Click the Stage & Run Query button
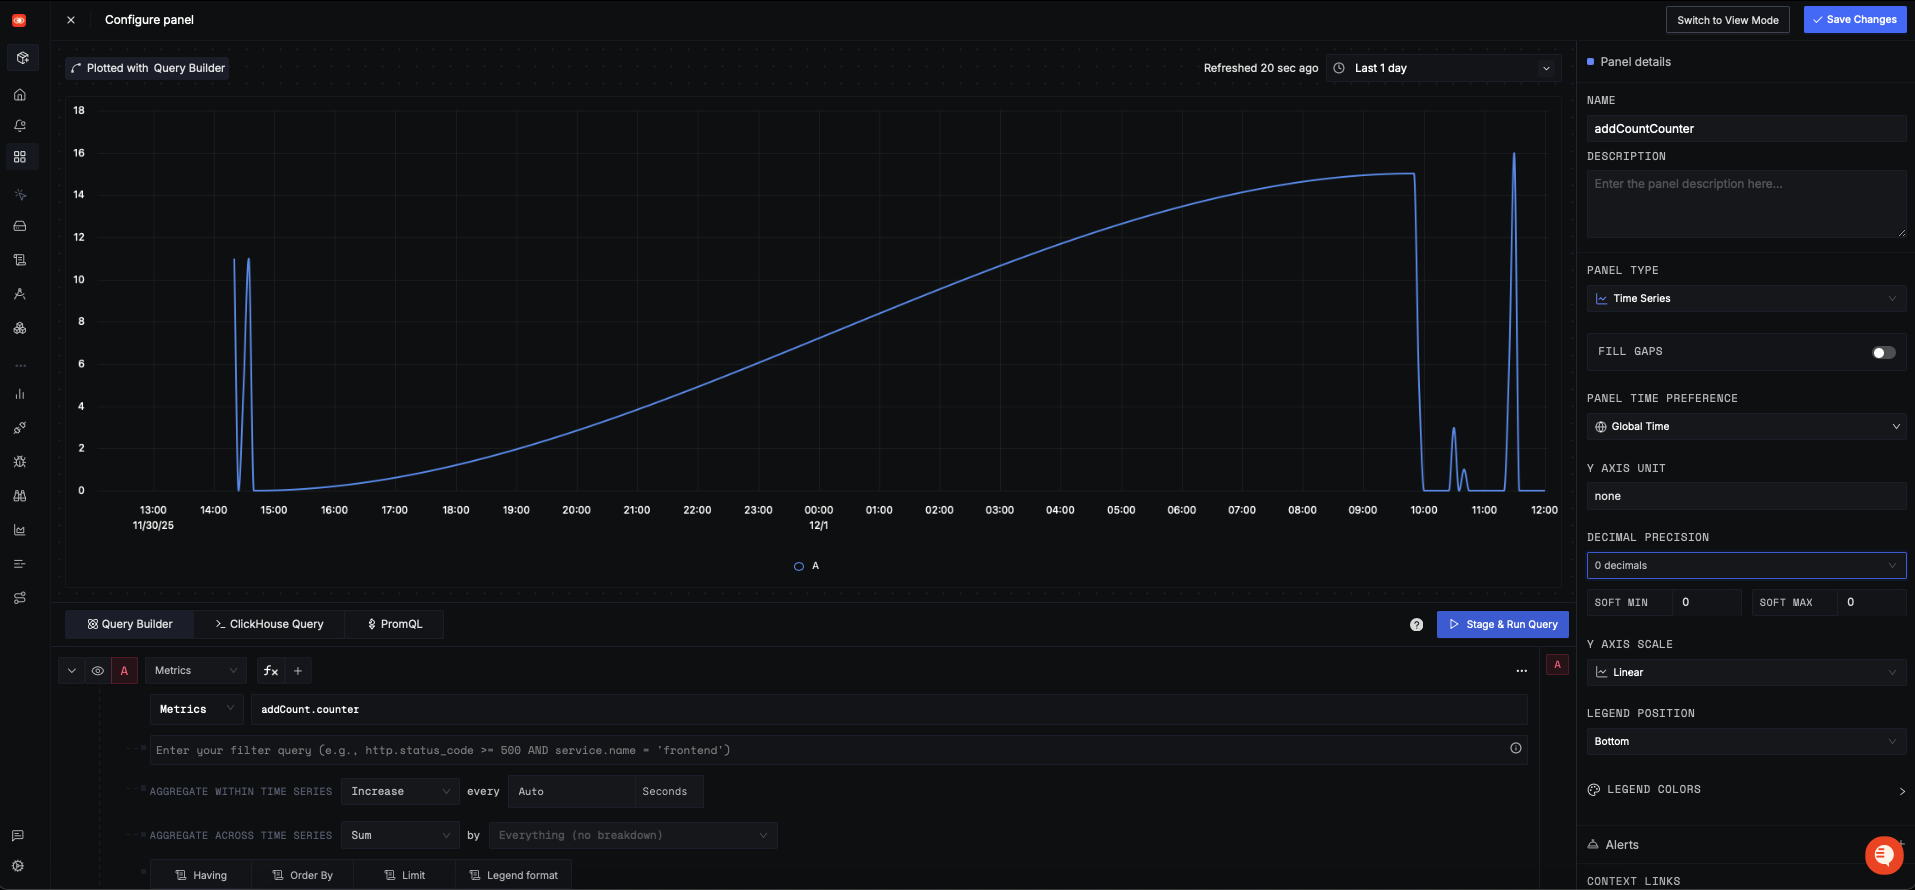The height and width of the screenshot is (890, 1915). (1502, 624)
